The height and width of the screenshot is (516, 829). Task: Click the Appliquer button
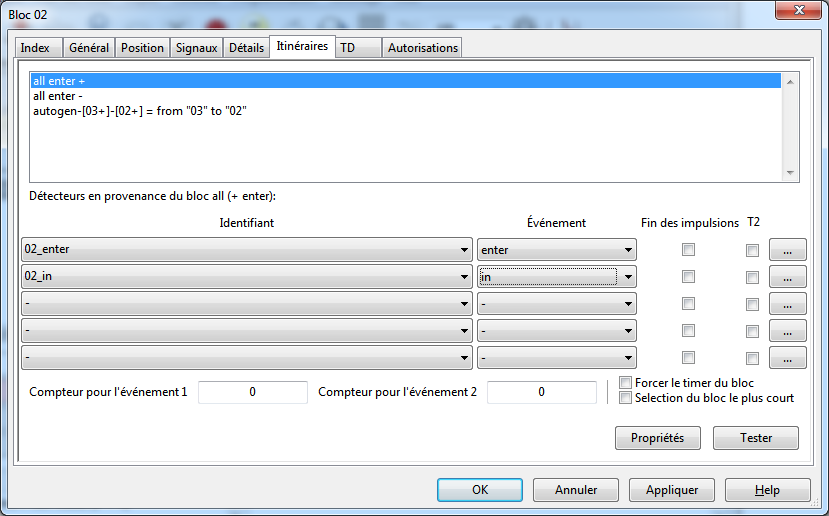(671, 490)
